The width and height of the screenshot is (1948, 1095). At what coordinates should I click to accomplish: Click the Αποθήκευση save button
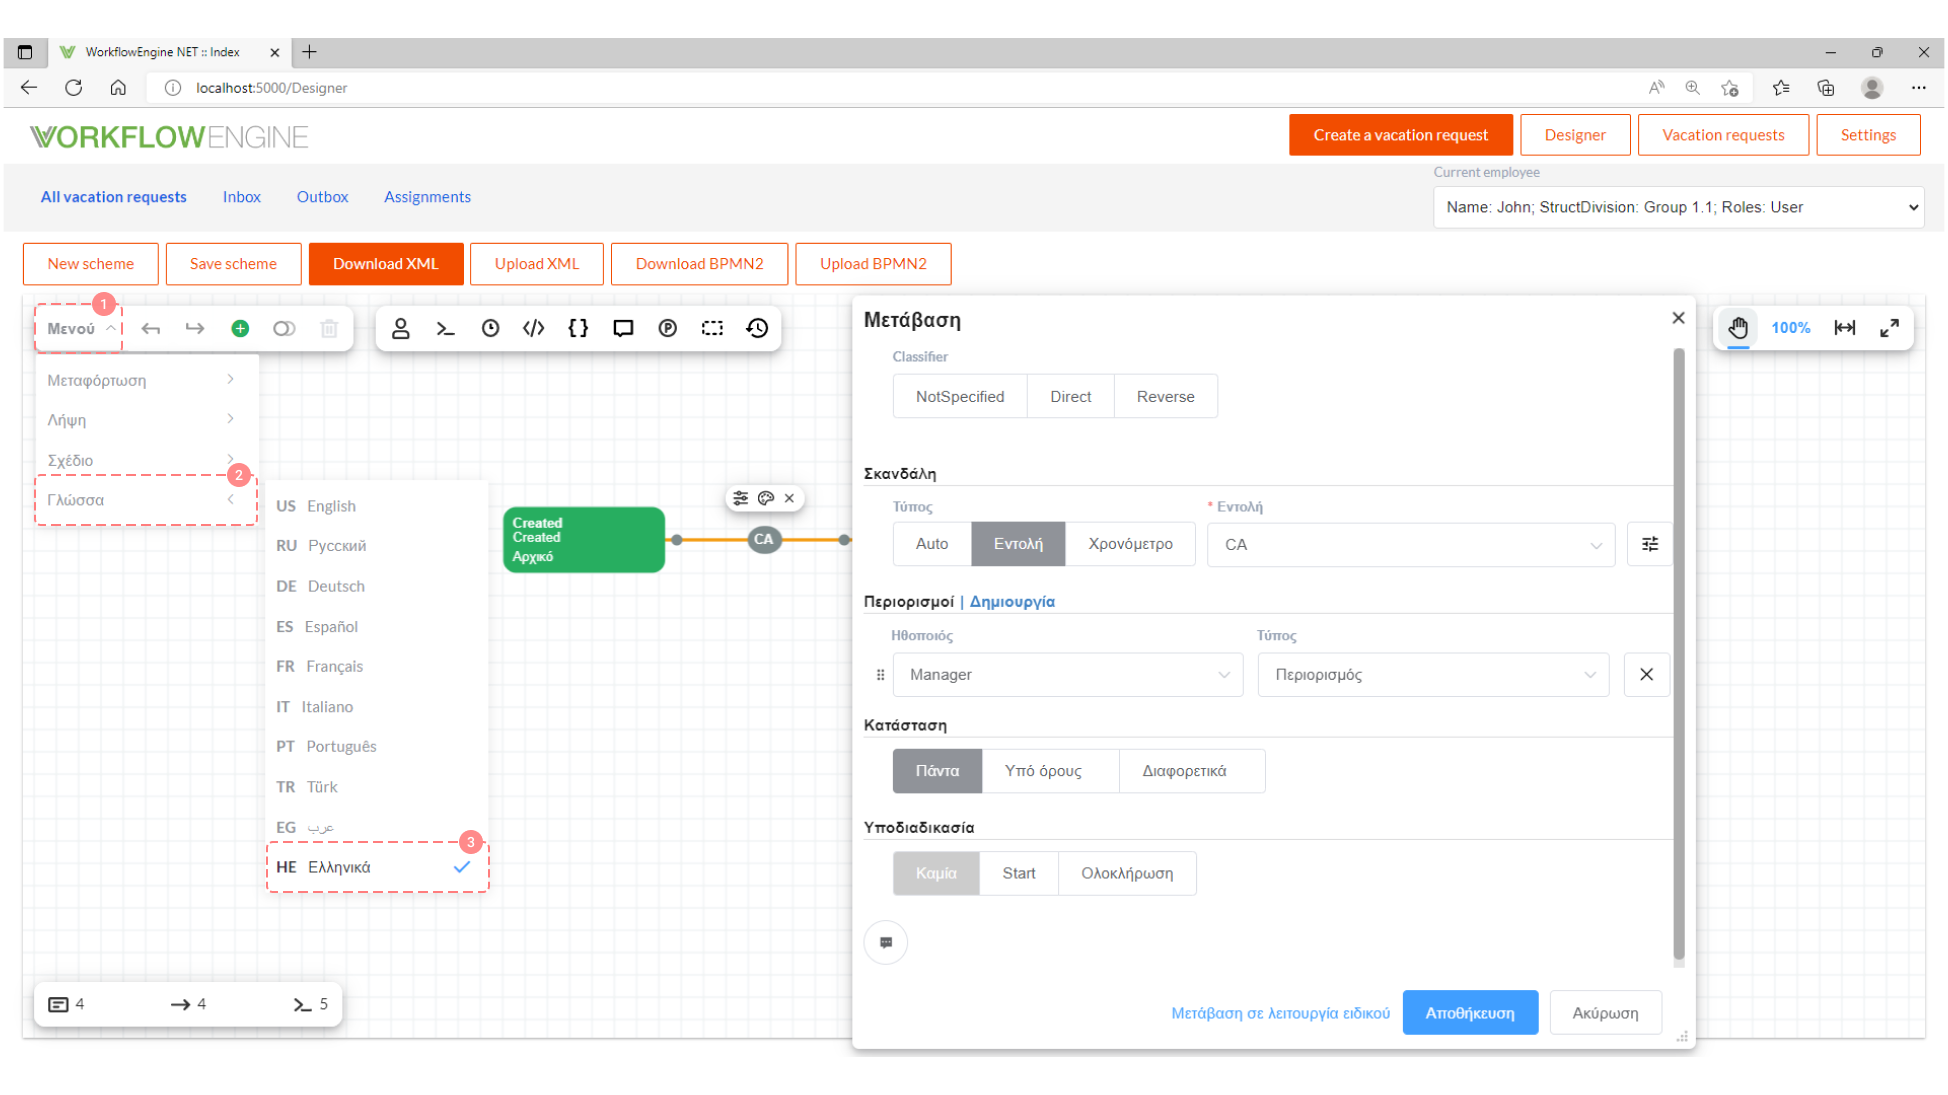[1470, 1013]
